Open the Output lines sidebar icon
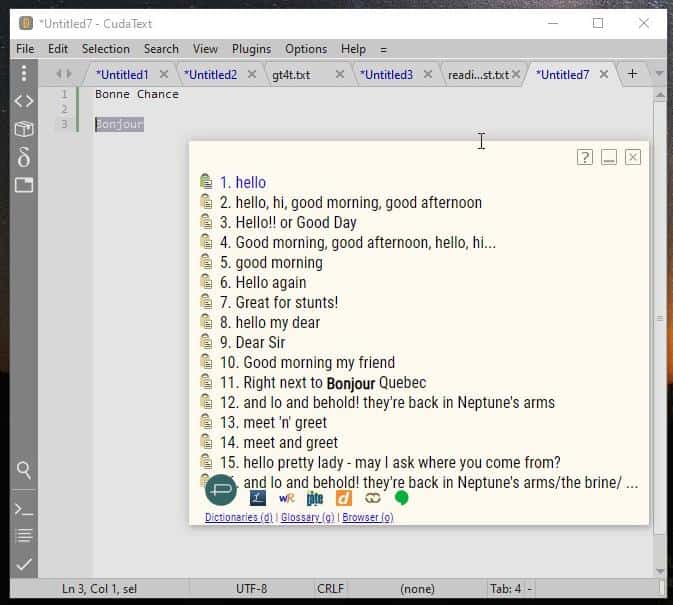The width and height of the screenshot is (673, 605). 24,536
